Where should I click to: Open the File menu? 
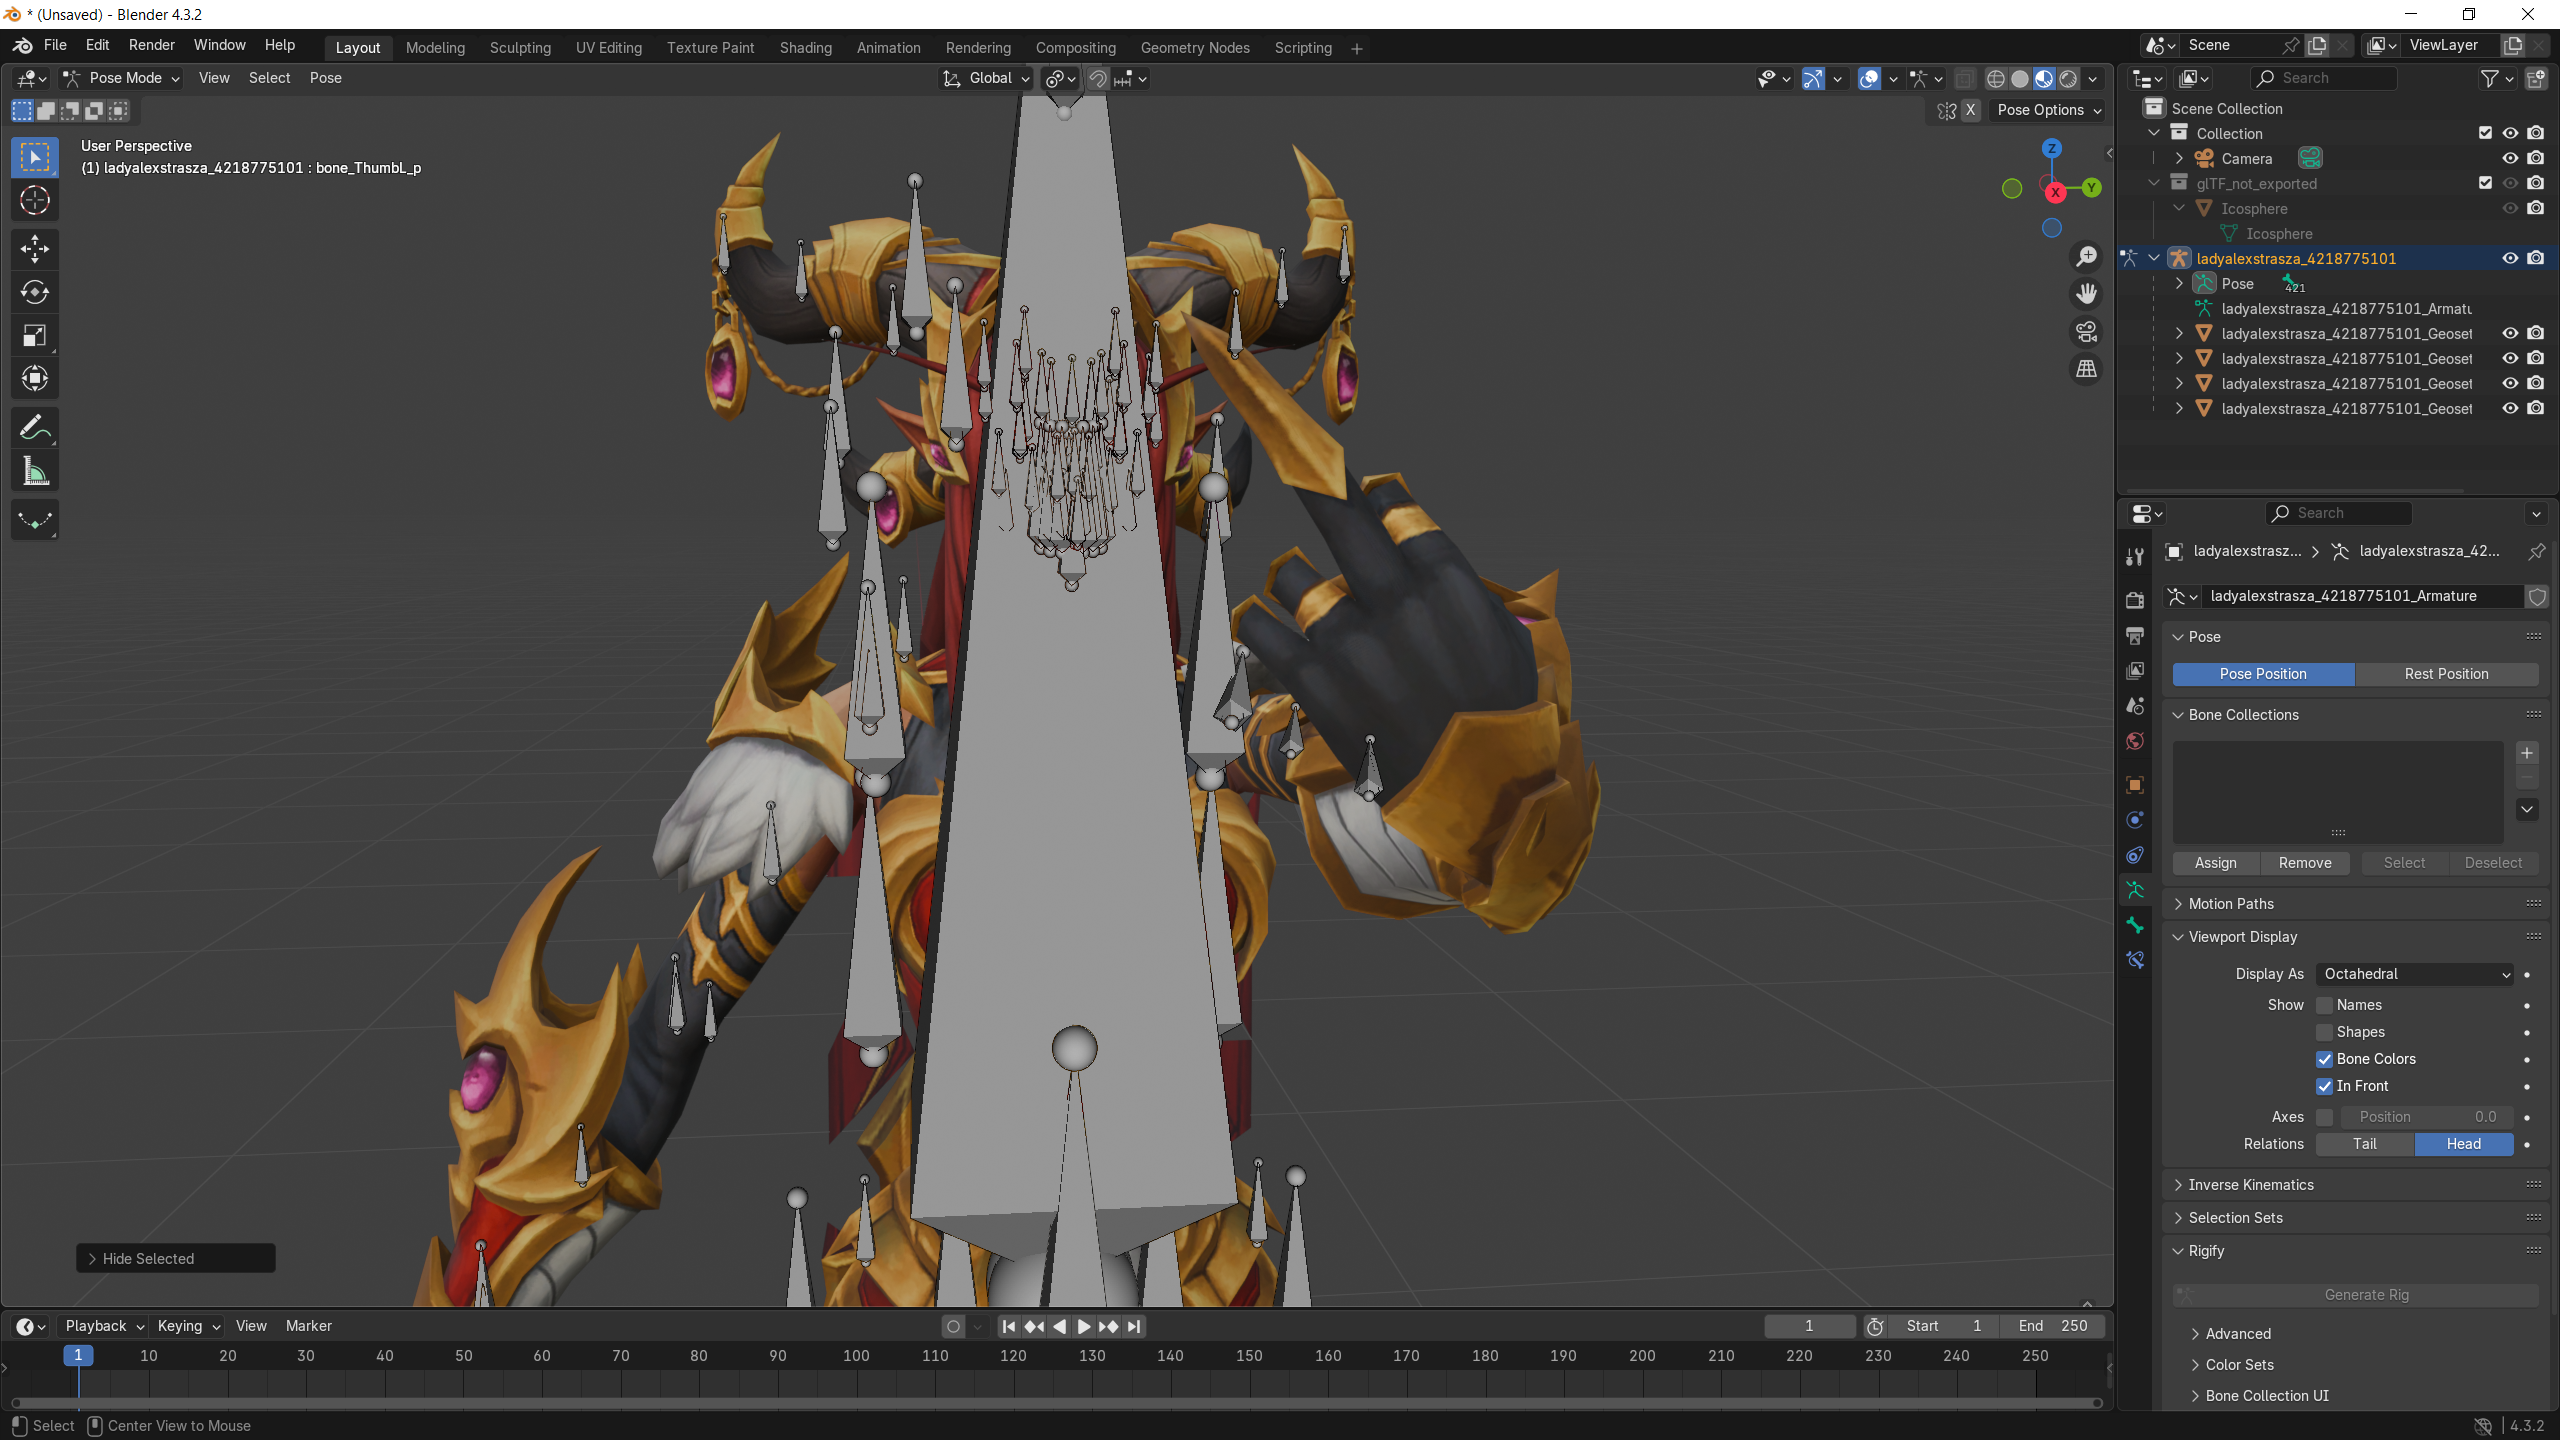click(55, 45)
